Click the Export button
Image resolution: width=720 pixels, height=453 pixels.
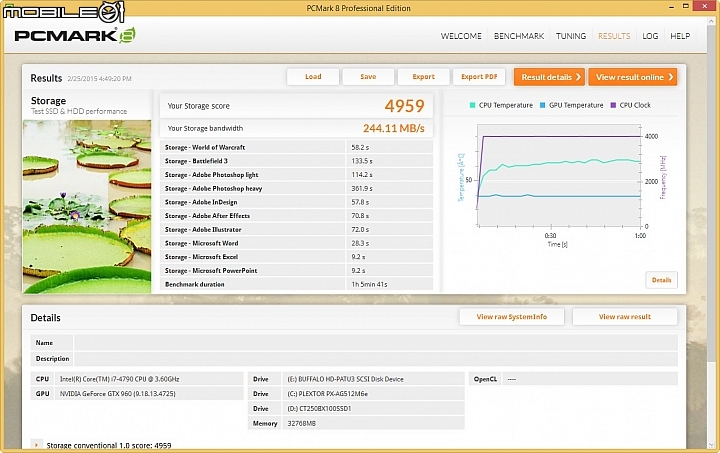click(423, 77)
